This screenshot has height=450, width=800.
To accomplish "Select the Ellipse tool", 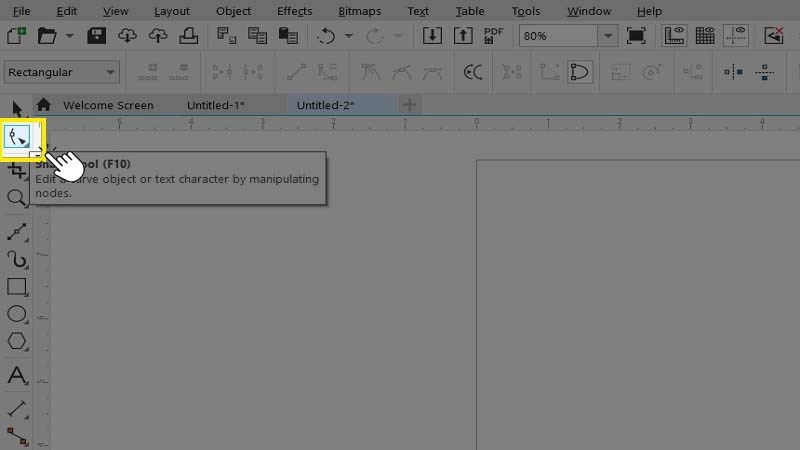I will click(17, 314).
